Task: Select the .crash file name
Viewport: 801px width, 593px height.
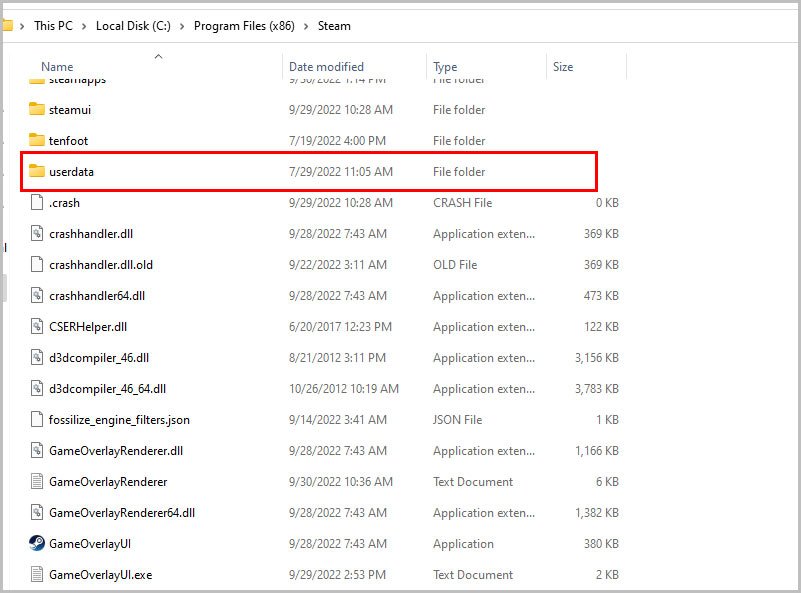Action: pos(64,203)
